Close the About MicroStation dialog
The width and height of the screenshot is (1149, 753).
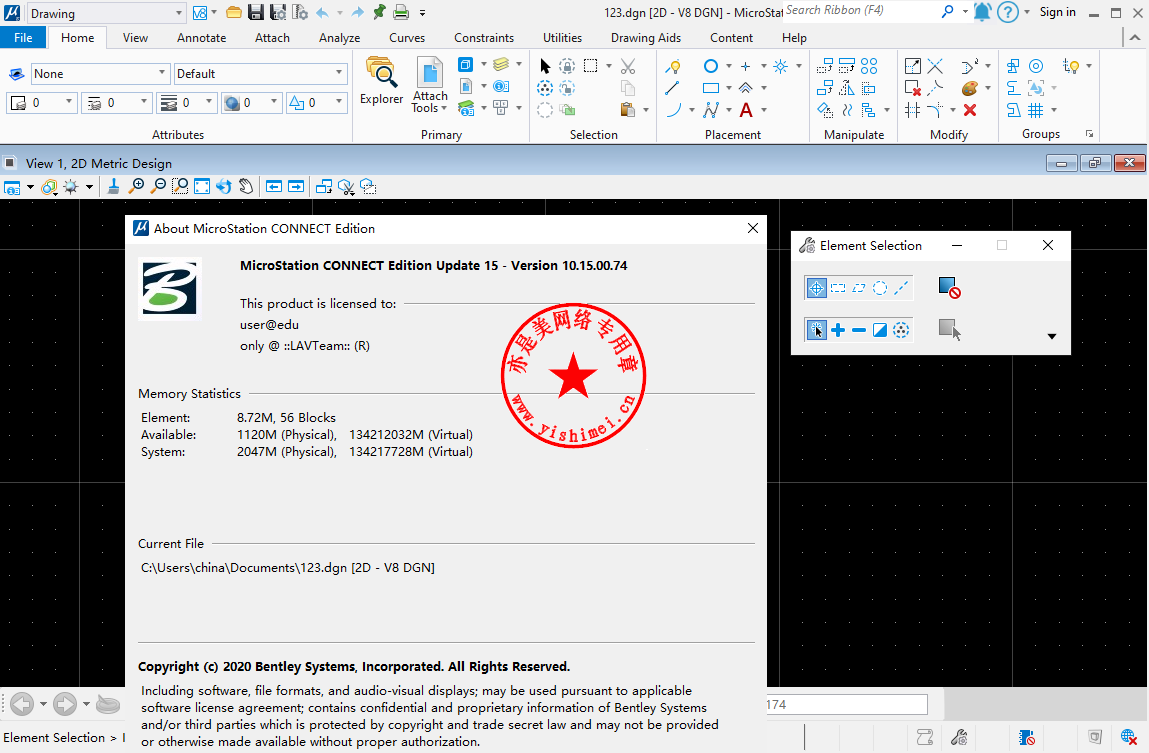point(753,228)
